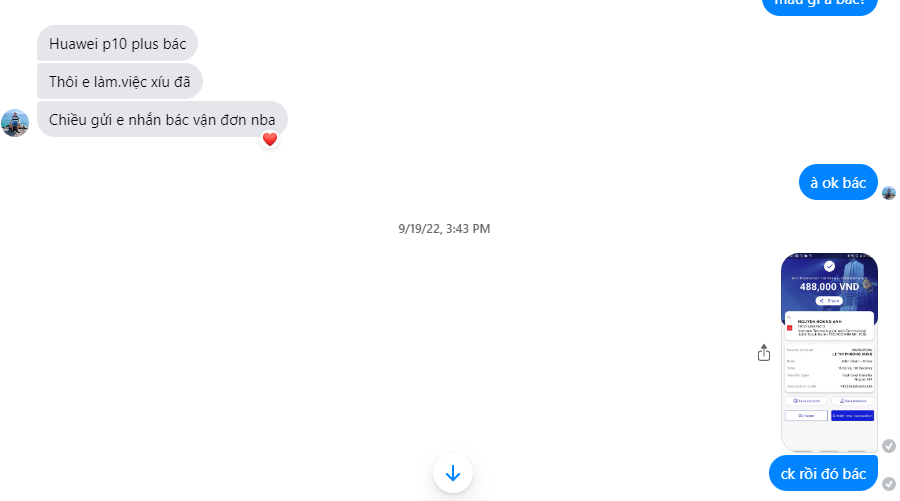
Task: Select the blue "à ok bác" message bubble
Action: [838, 182]
